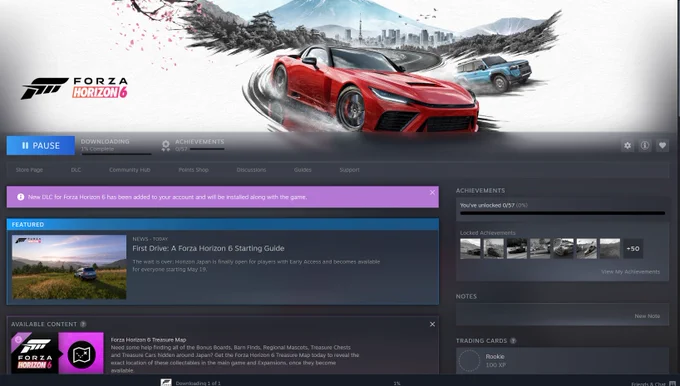Click the Forza Horizon 6 hero logo
Viewport: 680px width, 386px height.
click(x=75, y=88)
